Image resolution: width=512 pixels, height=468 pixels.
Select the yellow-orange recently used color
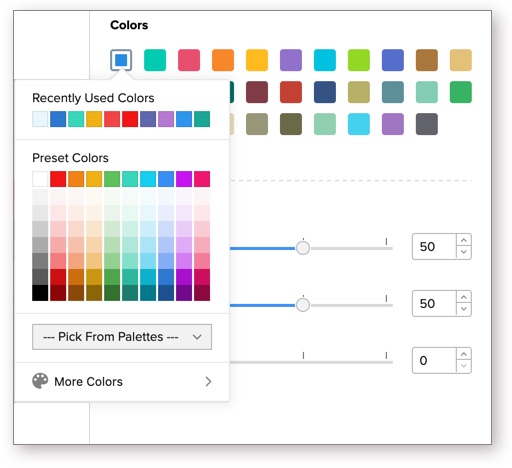tap(94, 119)
